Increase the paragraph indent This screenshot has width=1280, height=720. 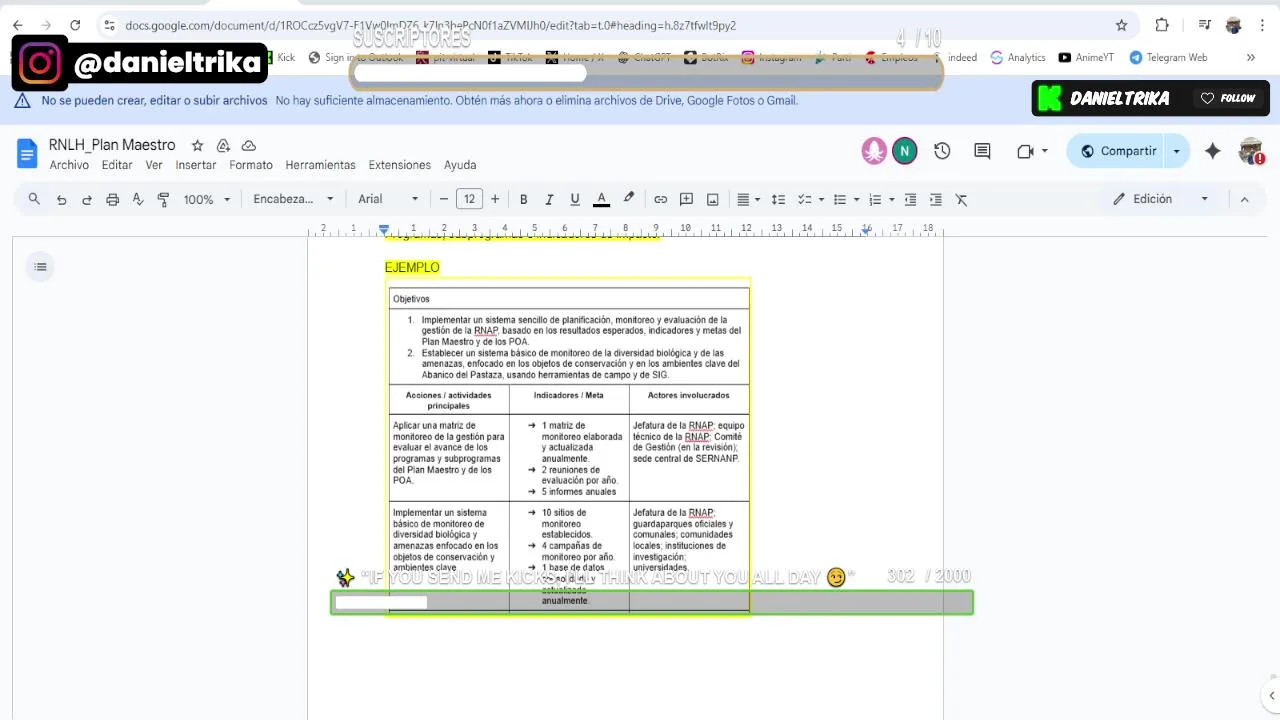[x=936, y=199]
